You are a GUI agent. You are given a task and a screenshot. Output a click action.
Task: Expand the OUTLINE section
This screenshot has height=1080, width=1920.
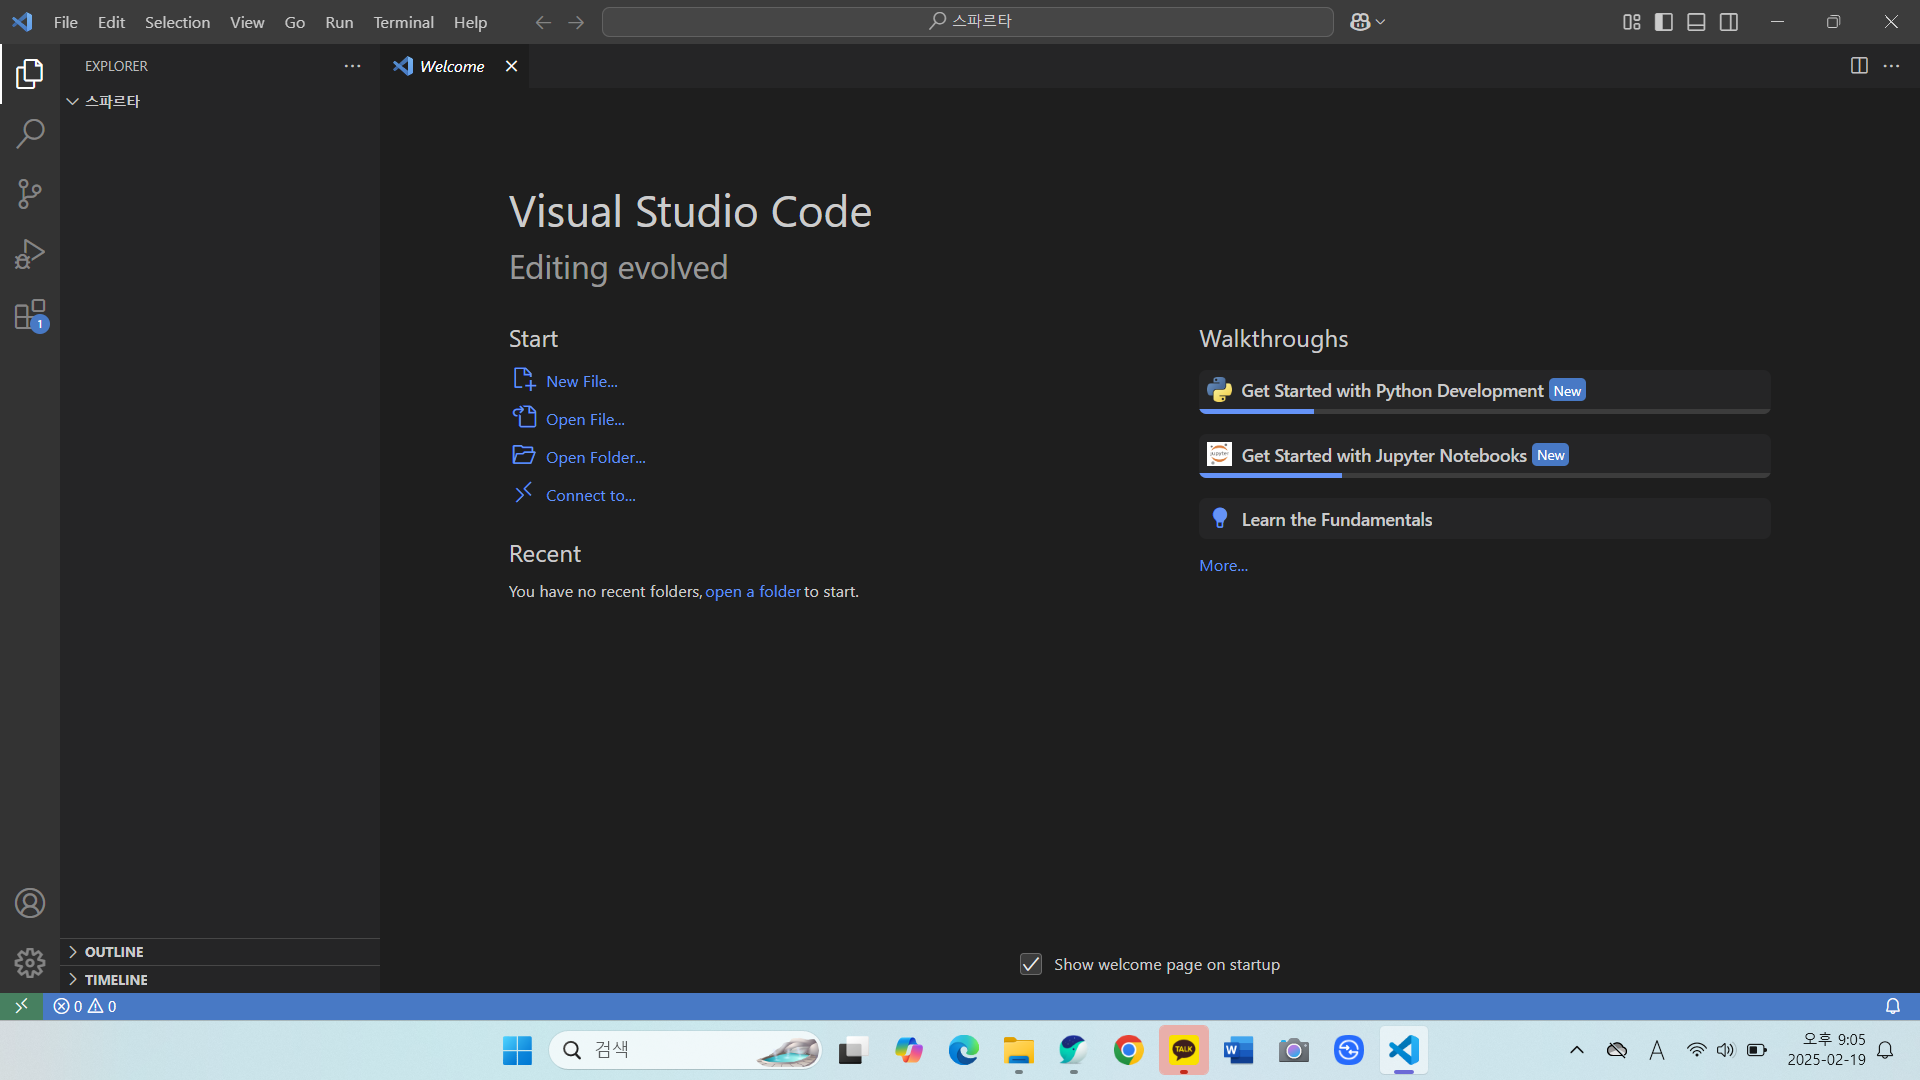pyautogui.click(x=220, y=952)
